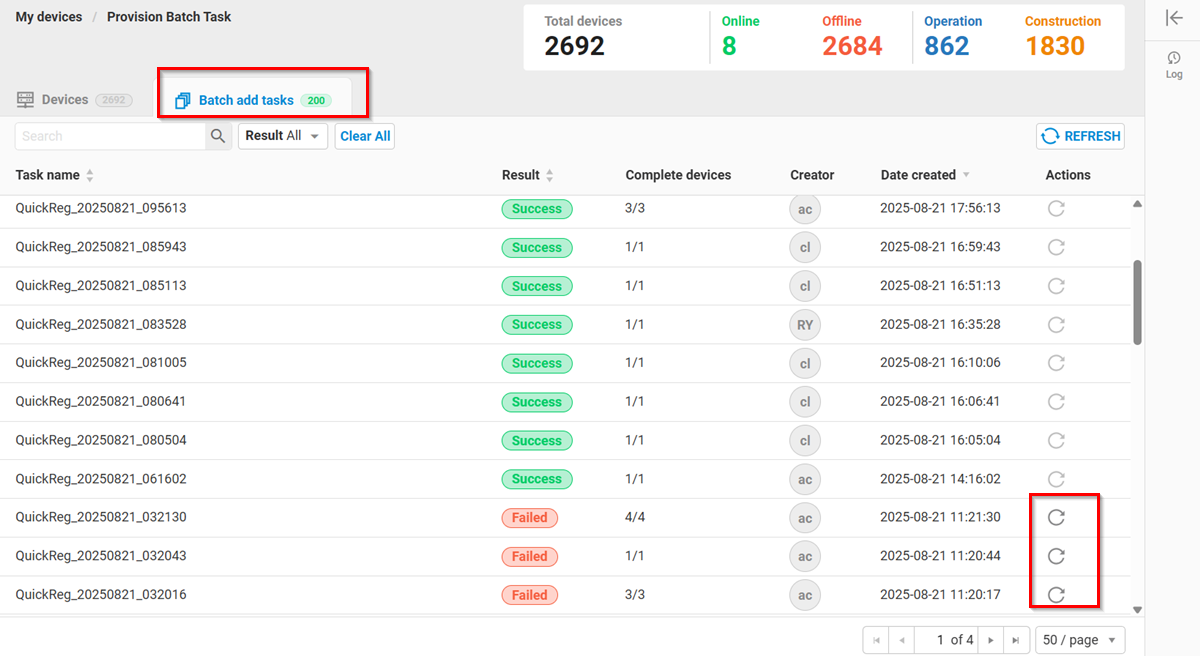Image resolution: width=1200 pixels, height=656 pixels.
Task: Click into the Search input field
Action: [110, 136]
